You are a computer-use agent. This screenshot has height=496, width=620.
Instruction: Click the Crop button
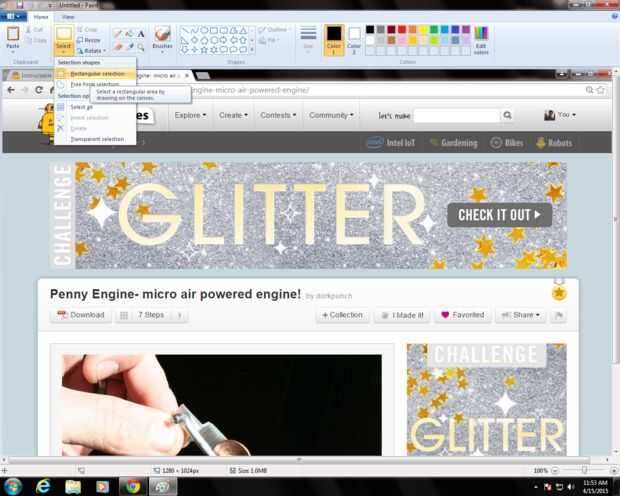click(x=87, y=30)
